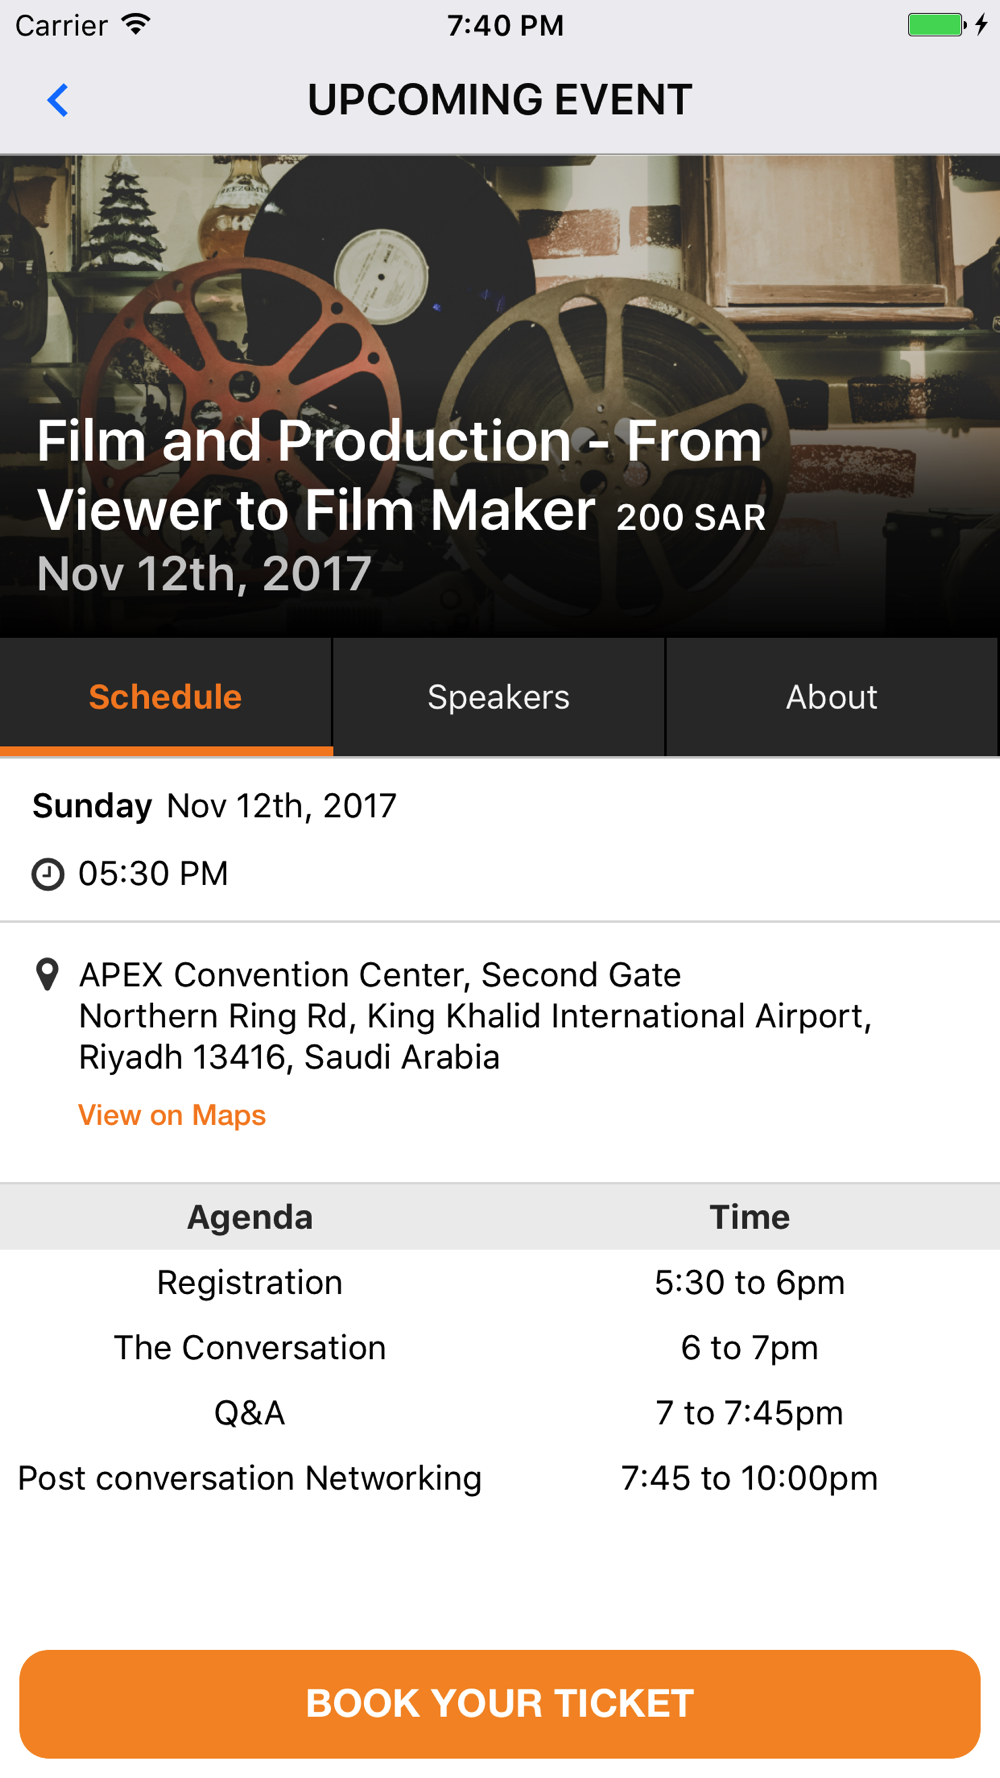Viewport: 1000px width, 1778px height.
Task: Open the Speakers tab
Action: pos(499,697)
